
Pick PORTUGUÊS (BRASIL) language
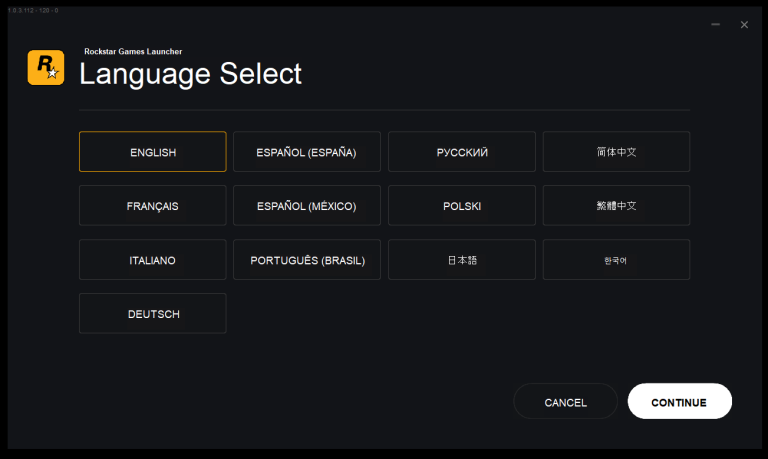[x=307, y=260]
